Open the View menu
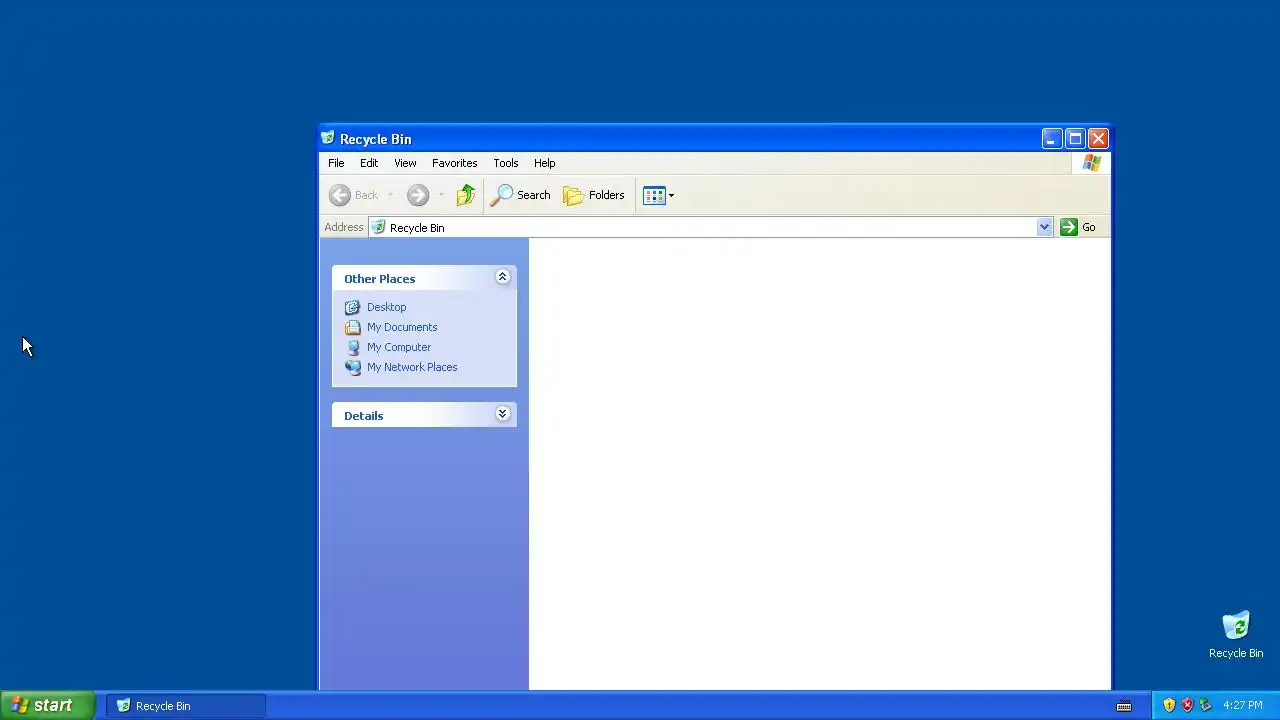The height and width of the screenshot is (720, 1280). tap(405, 163)
